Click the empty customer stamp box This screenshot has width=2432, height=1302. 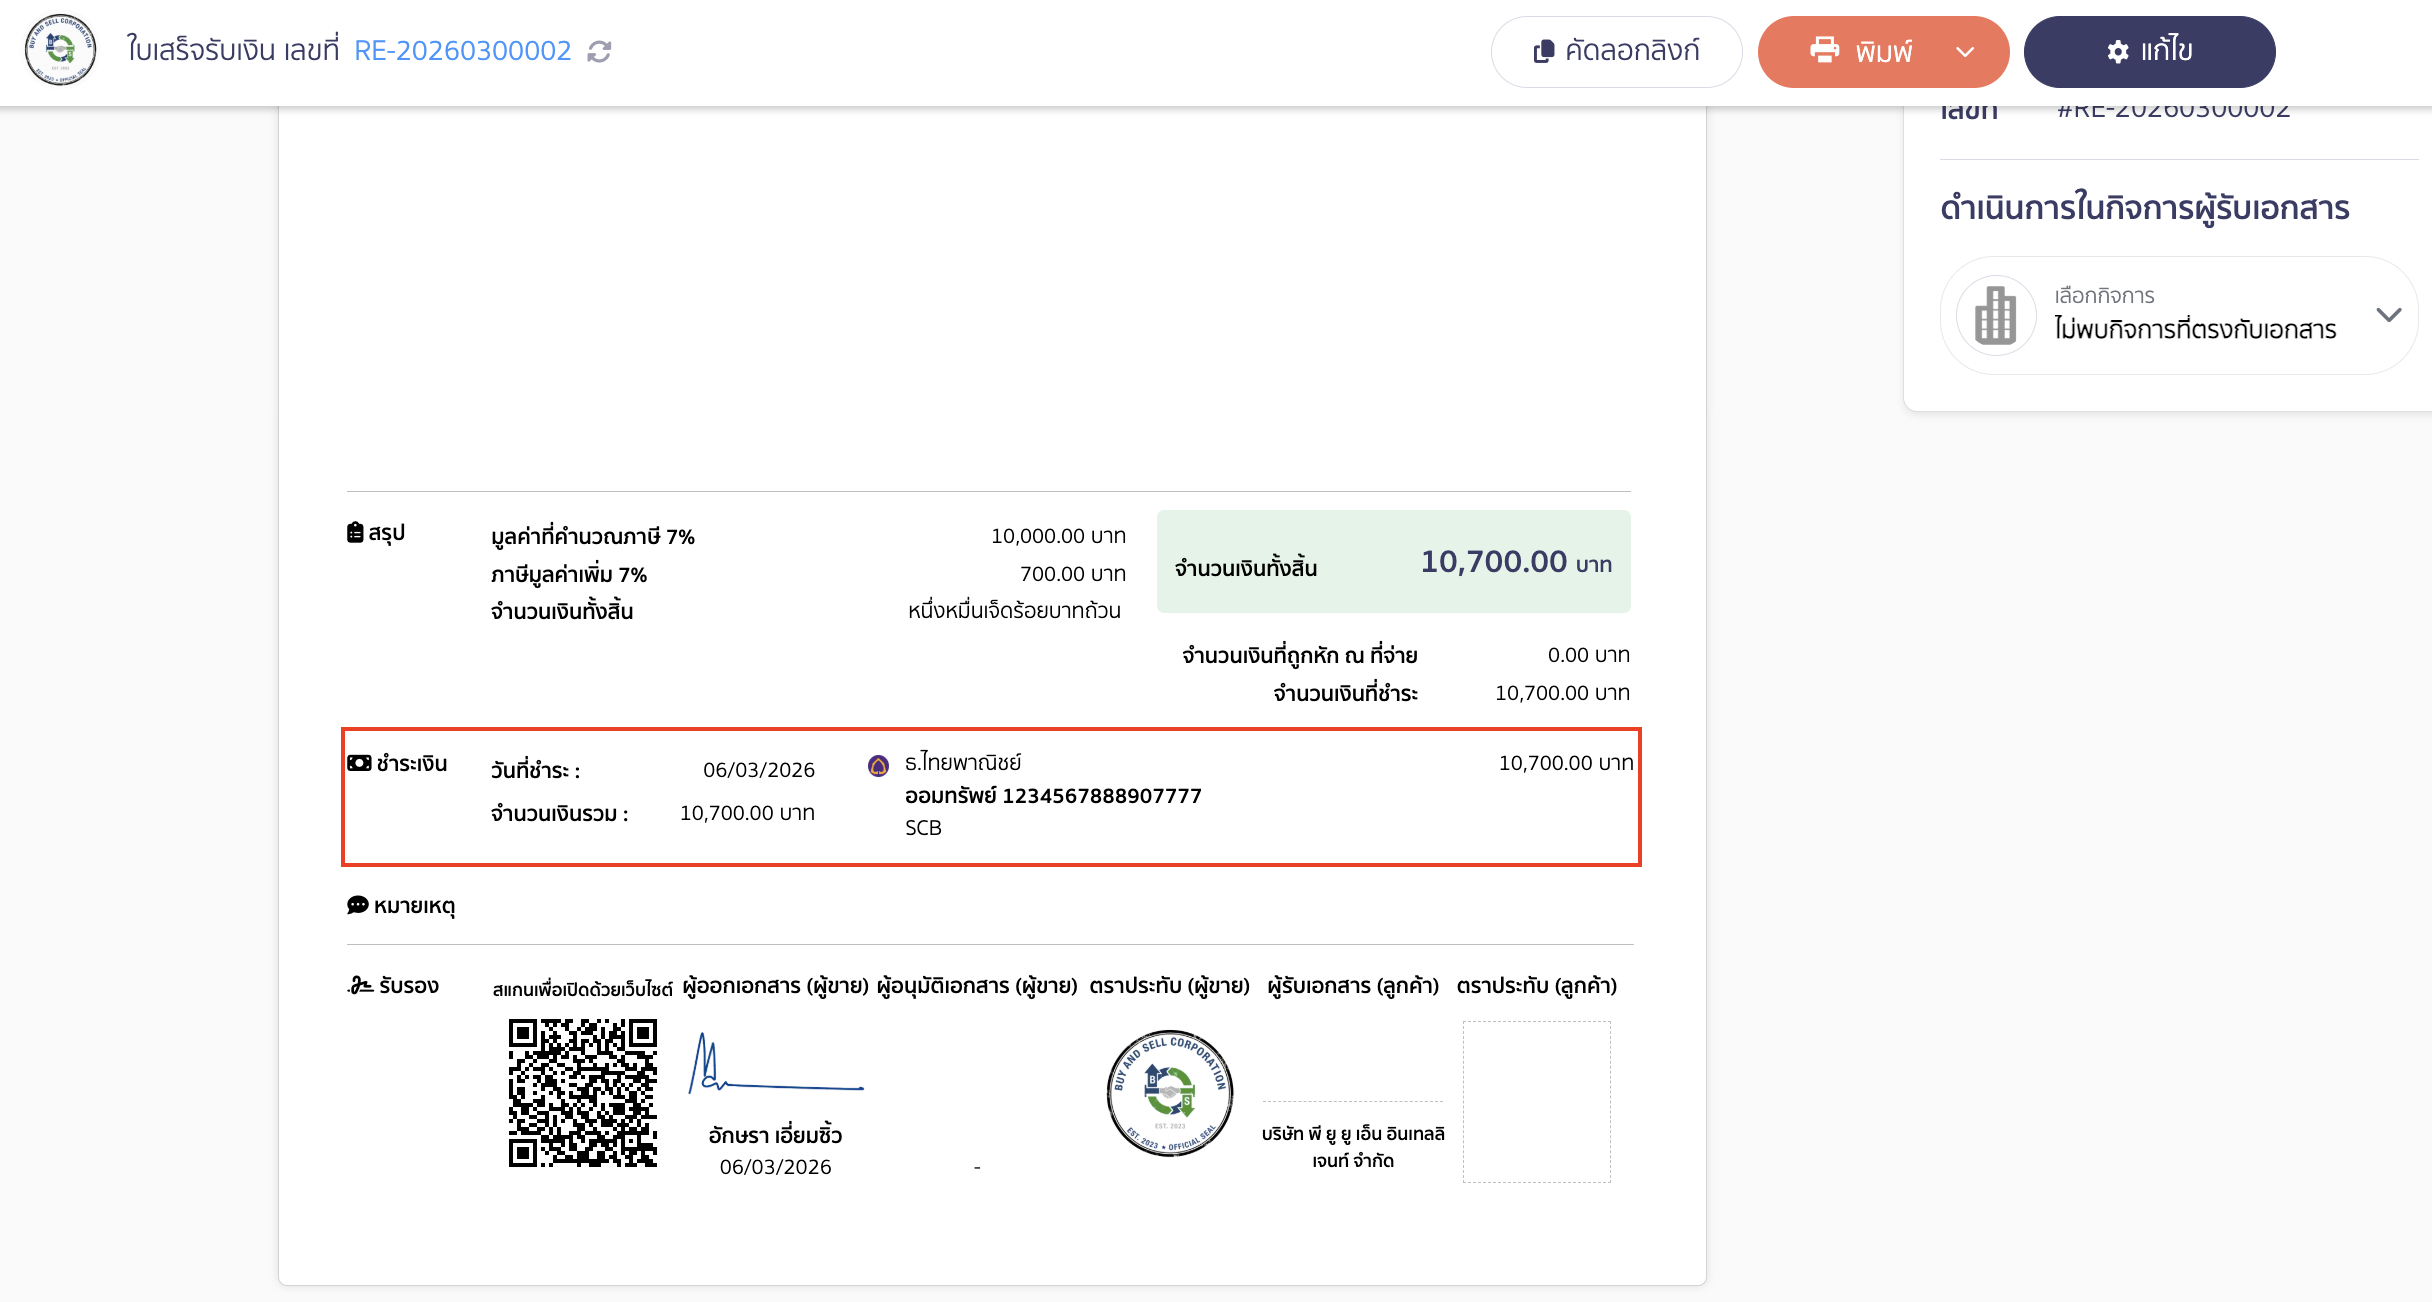click(1536, 1101)
